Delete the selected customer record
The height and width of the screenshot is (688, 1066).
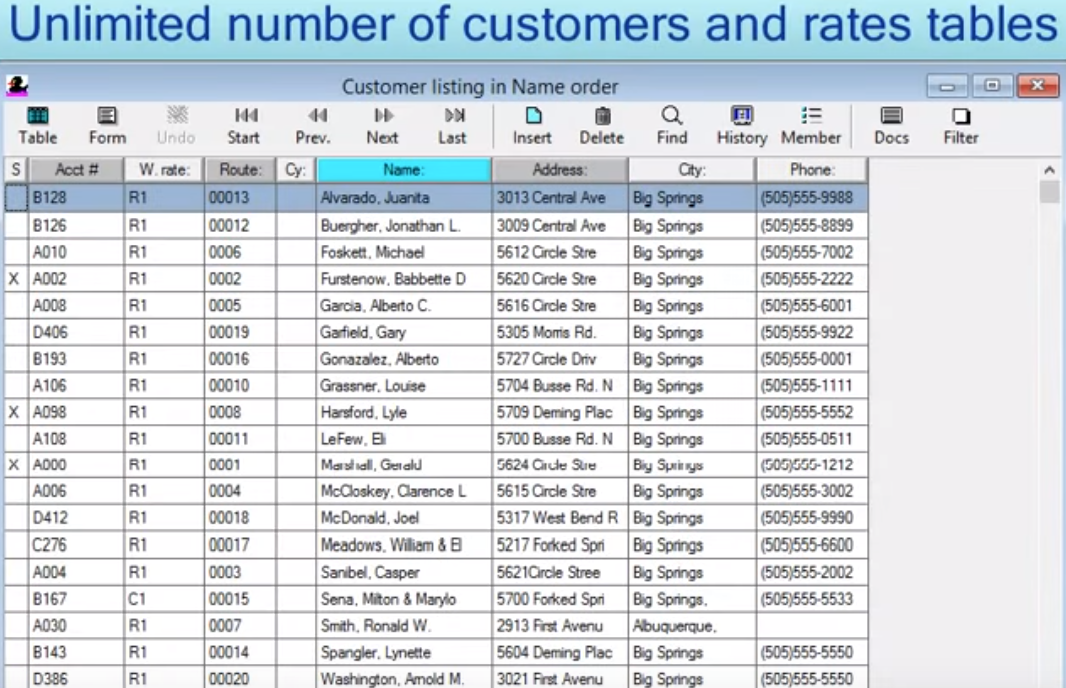pos(602,126)
